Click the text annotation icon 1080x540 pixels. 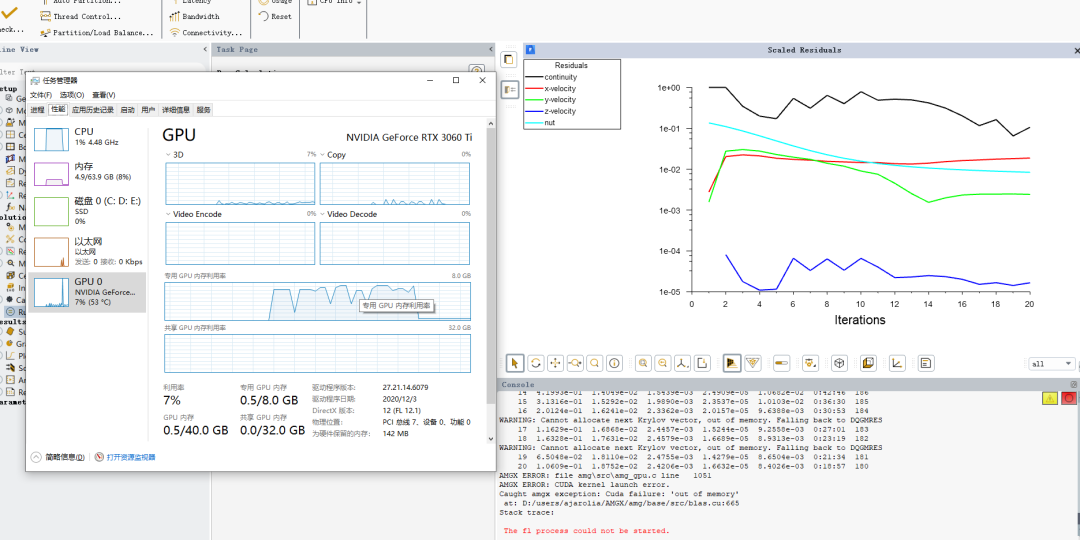[926, 363]
